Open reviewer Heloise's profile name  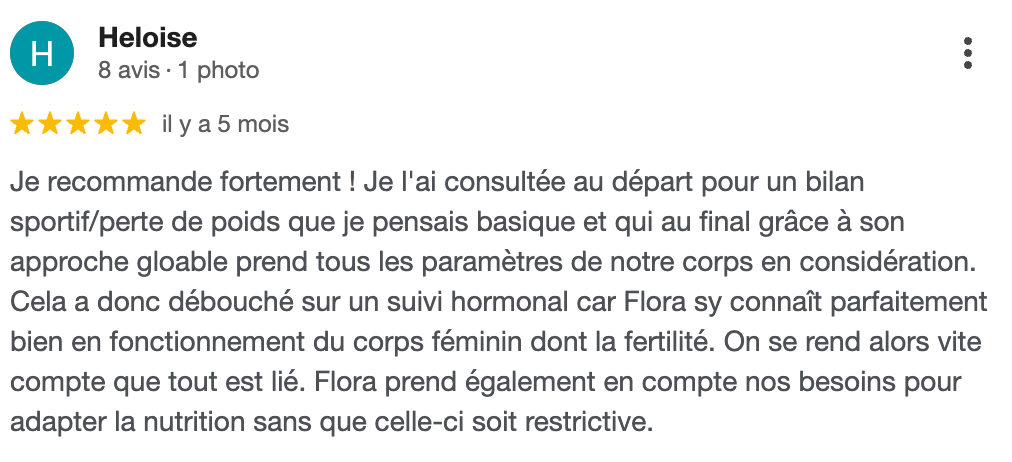148,39
